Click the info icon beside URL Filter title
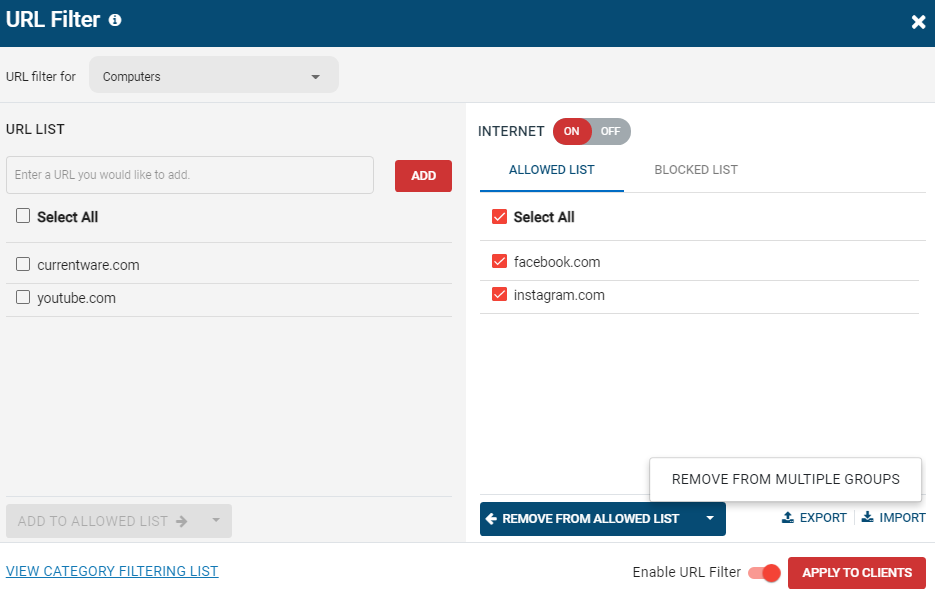Viewport: 935px width, 598px height. coord(115,20)
